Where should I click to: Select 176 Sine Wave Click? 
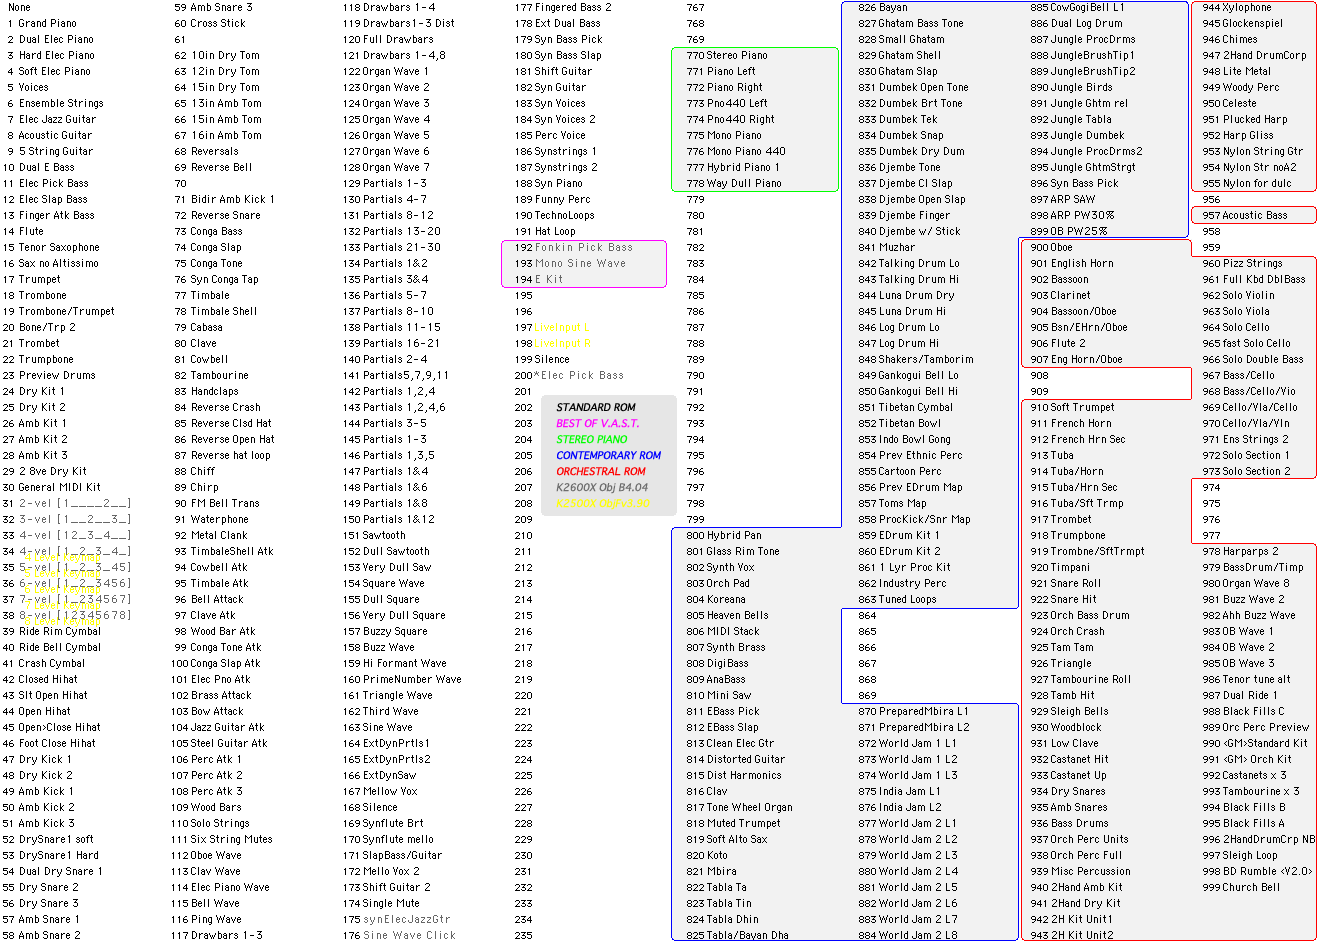pyautogui.click(x=399, y=935)
